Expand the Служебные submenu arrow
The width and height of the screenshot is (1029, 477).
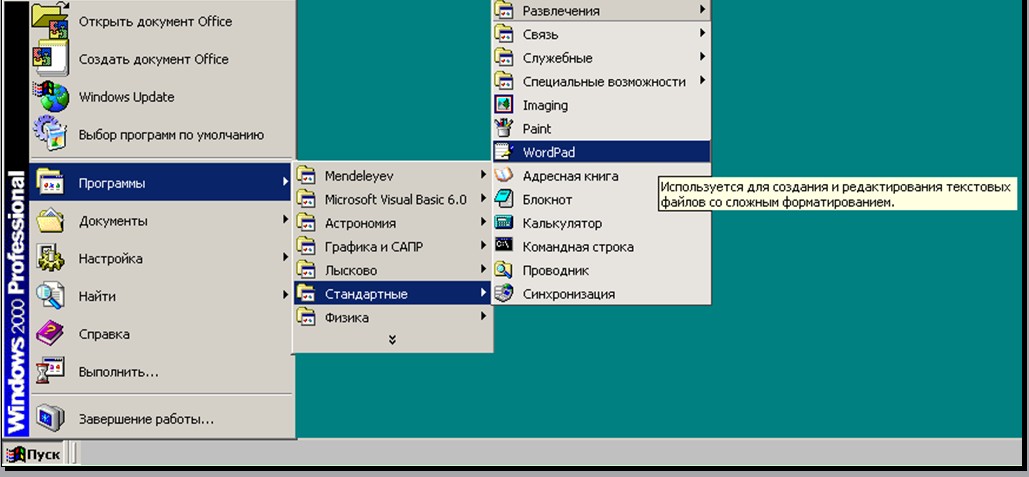pyautogui.click(x=702, y=57)
